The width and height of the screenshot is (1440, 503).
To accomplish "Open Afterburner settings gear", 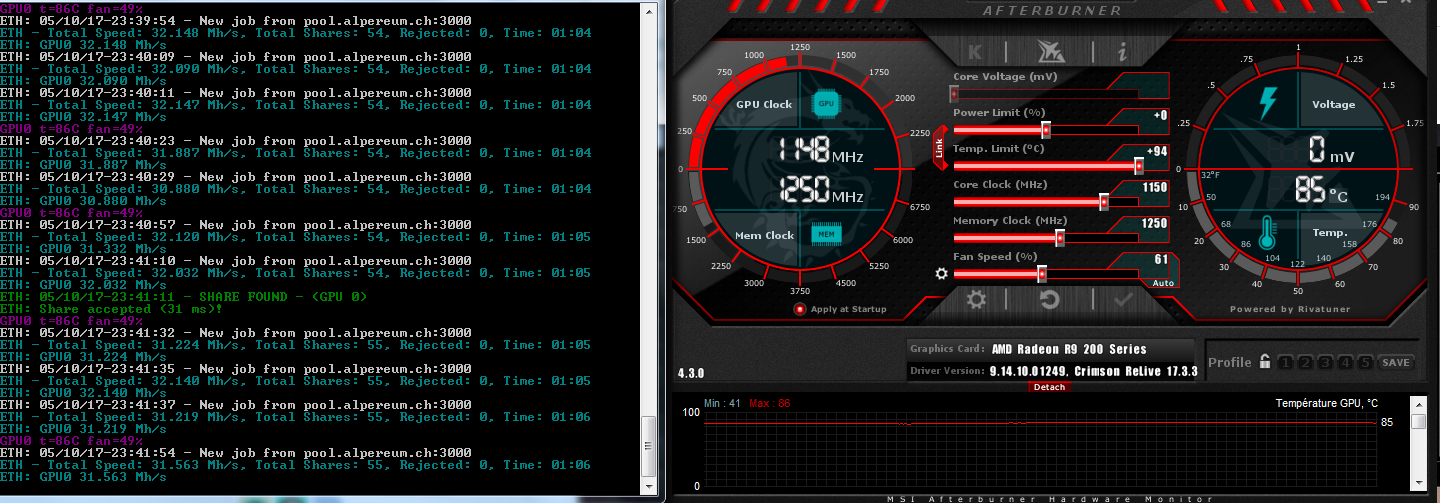I will [x=976, y=299].
